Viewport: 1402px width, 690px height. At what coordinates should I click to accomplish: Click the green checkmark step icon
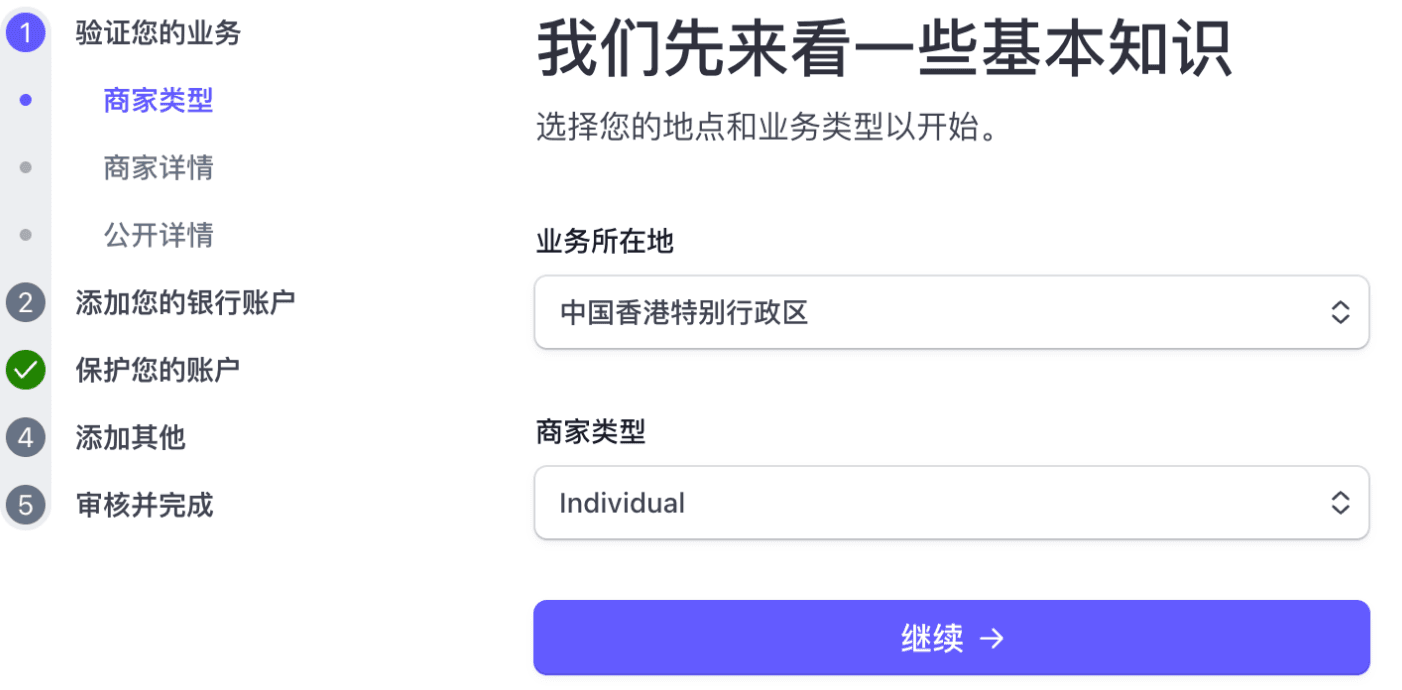click(26, 370)
